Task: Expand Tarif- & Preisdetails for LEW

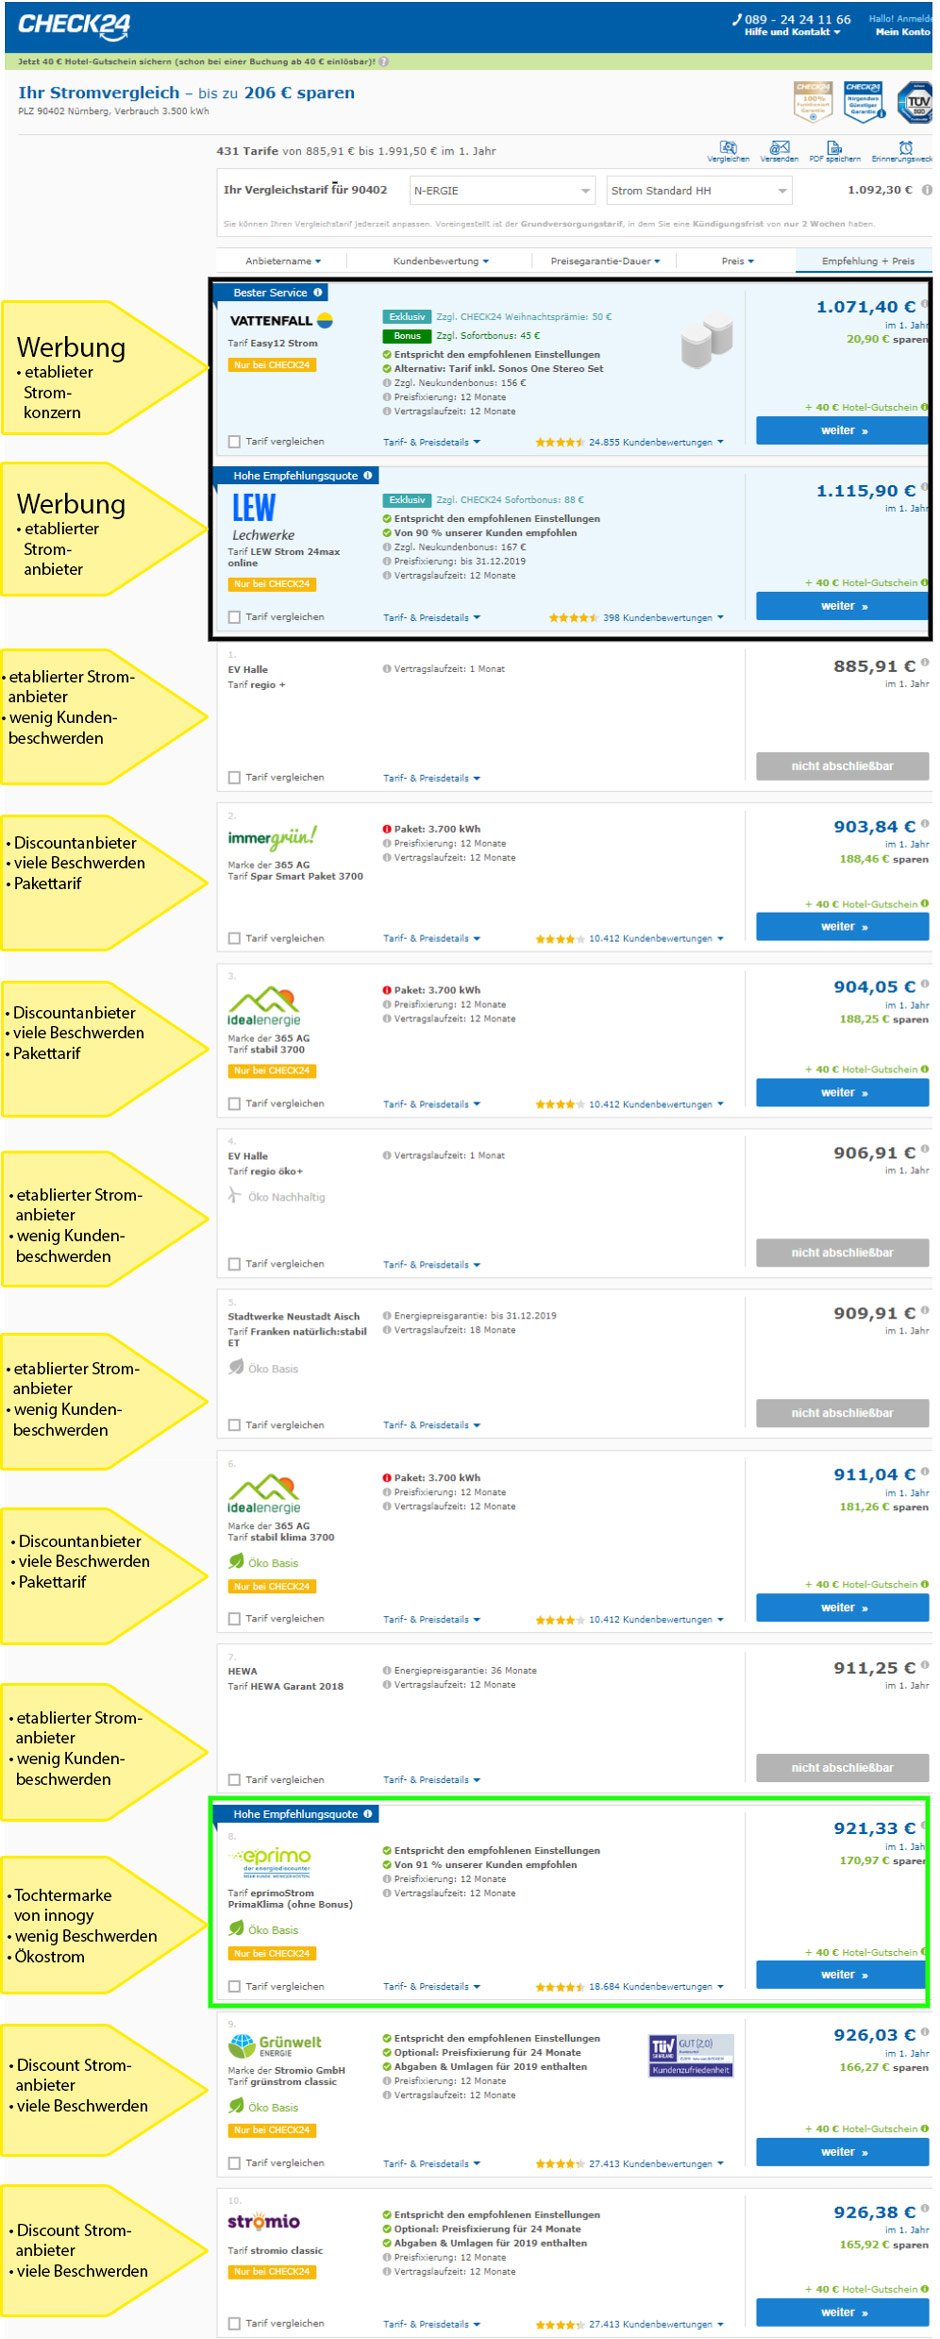Action: [x=431, y=618]
